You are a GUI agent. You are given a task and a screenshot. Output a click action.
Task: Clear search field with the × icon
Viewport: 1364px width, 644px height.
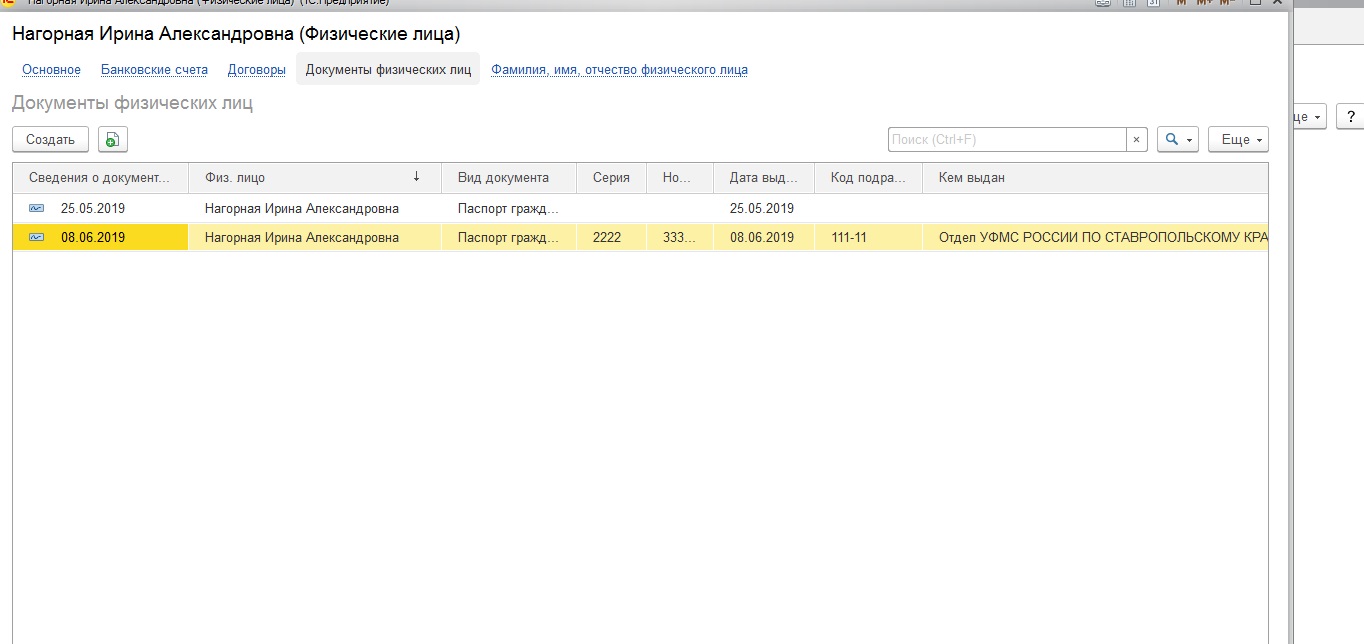coord(1136,140)
